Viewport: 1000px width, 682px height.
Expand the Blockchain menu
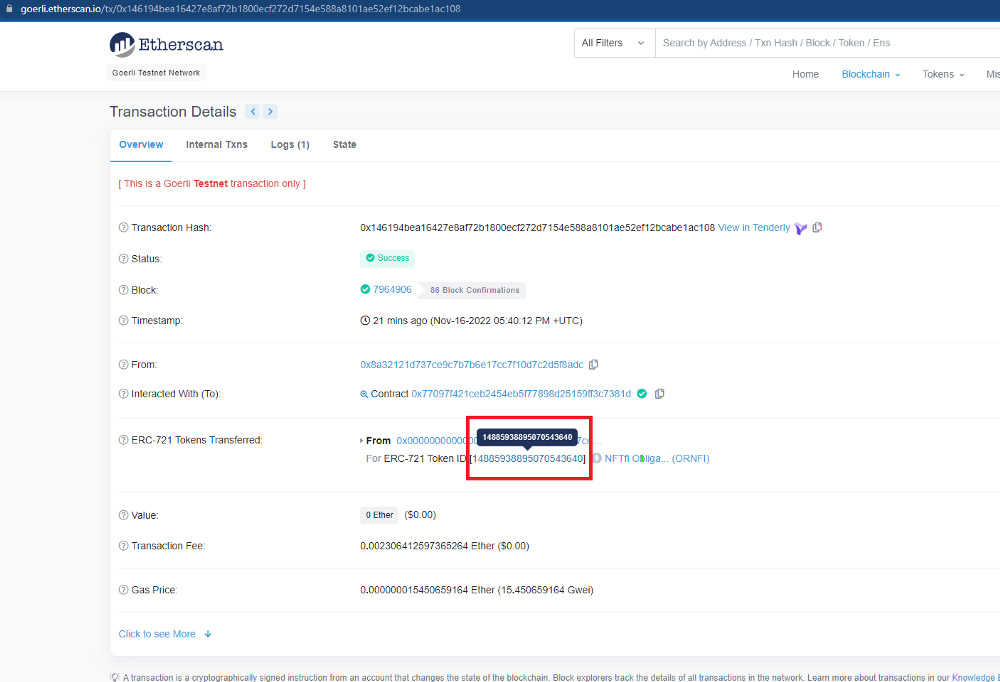point(871,74)
